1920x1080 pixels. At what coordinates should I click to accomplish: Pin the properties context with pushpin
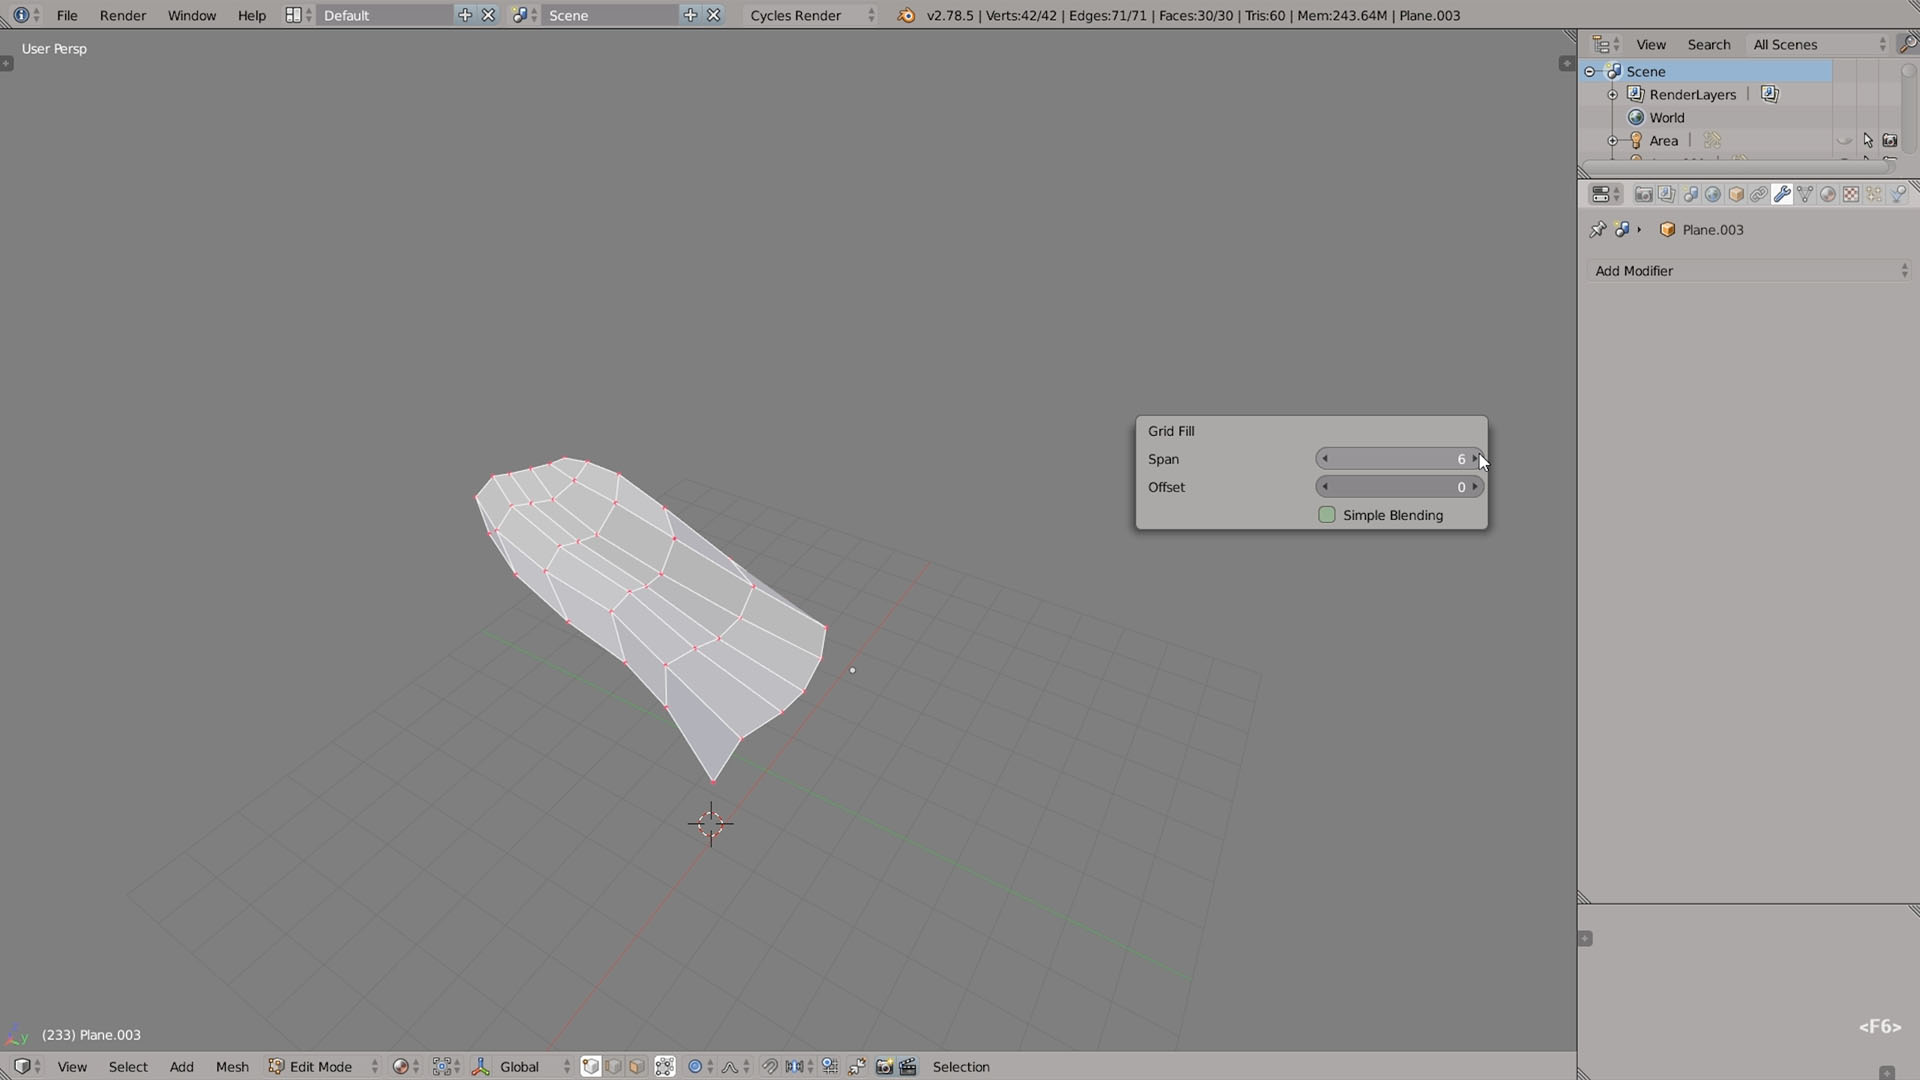(1598, 230)
